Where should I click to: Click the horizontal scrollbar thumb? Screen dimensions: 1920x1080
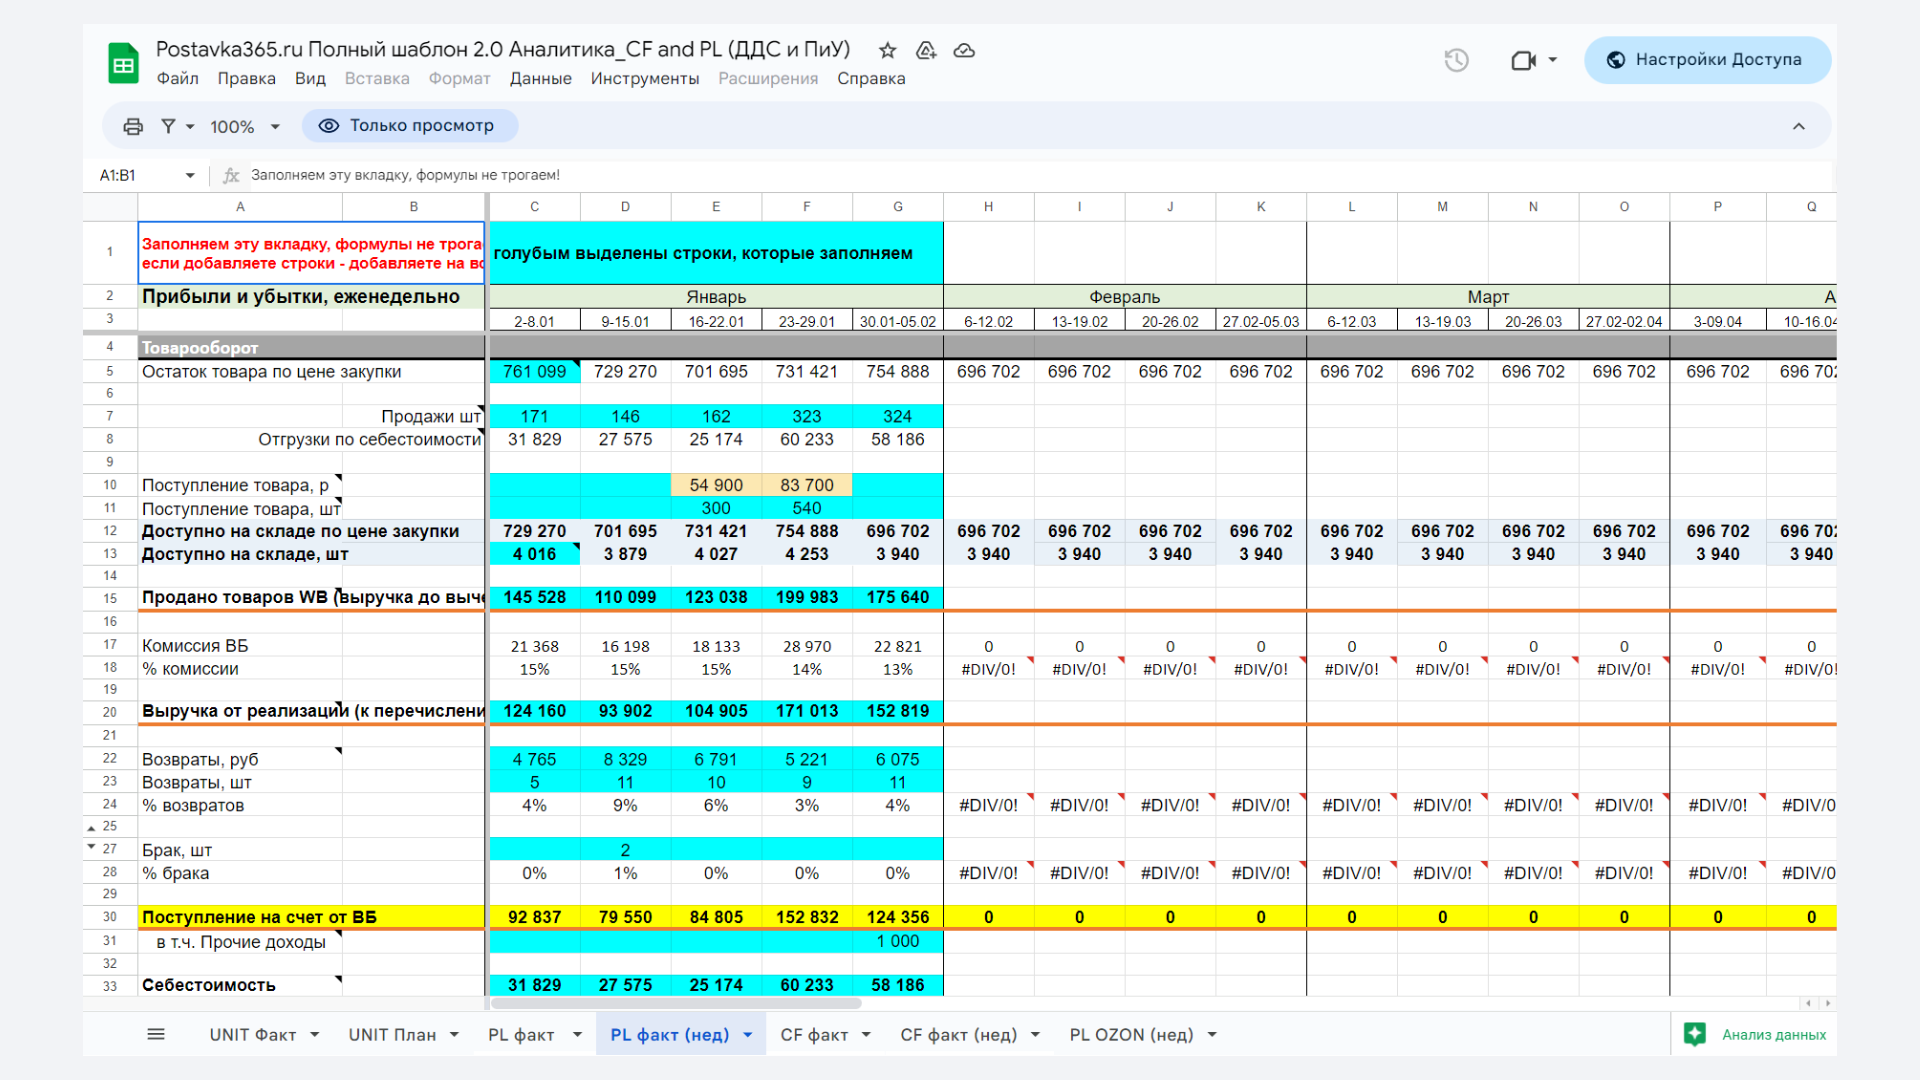click(676, 1003)
